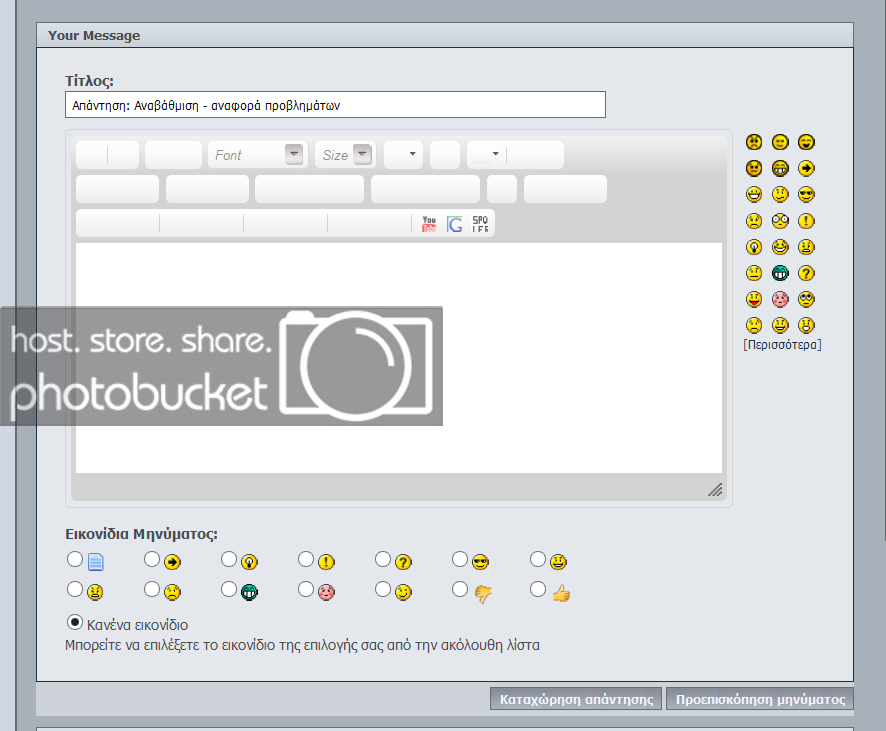Viewport: 886px width, 731px height.
Task: Insert the laughing closed-eyes smiley from smilies panel
Action: coord(806,142)
